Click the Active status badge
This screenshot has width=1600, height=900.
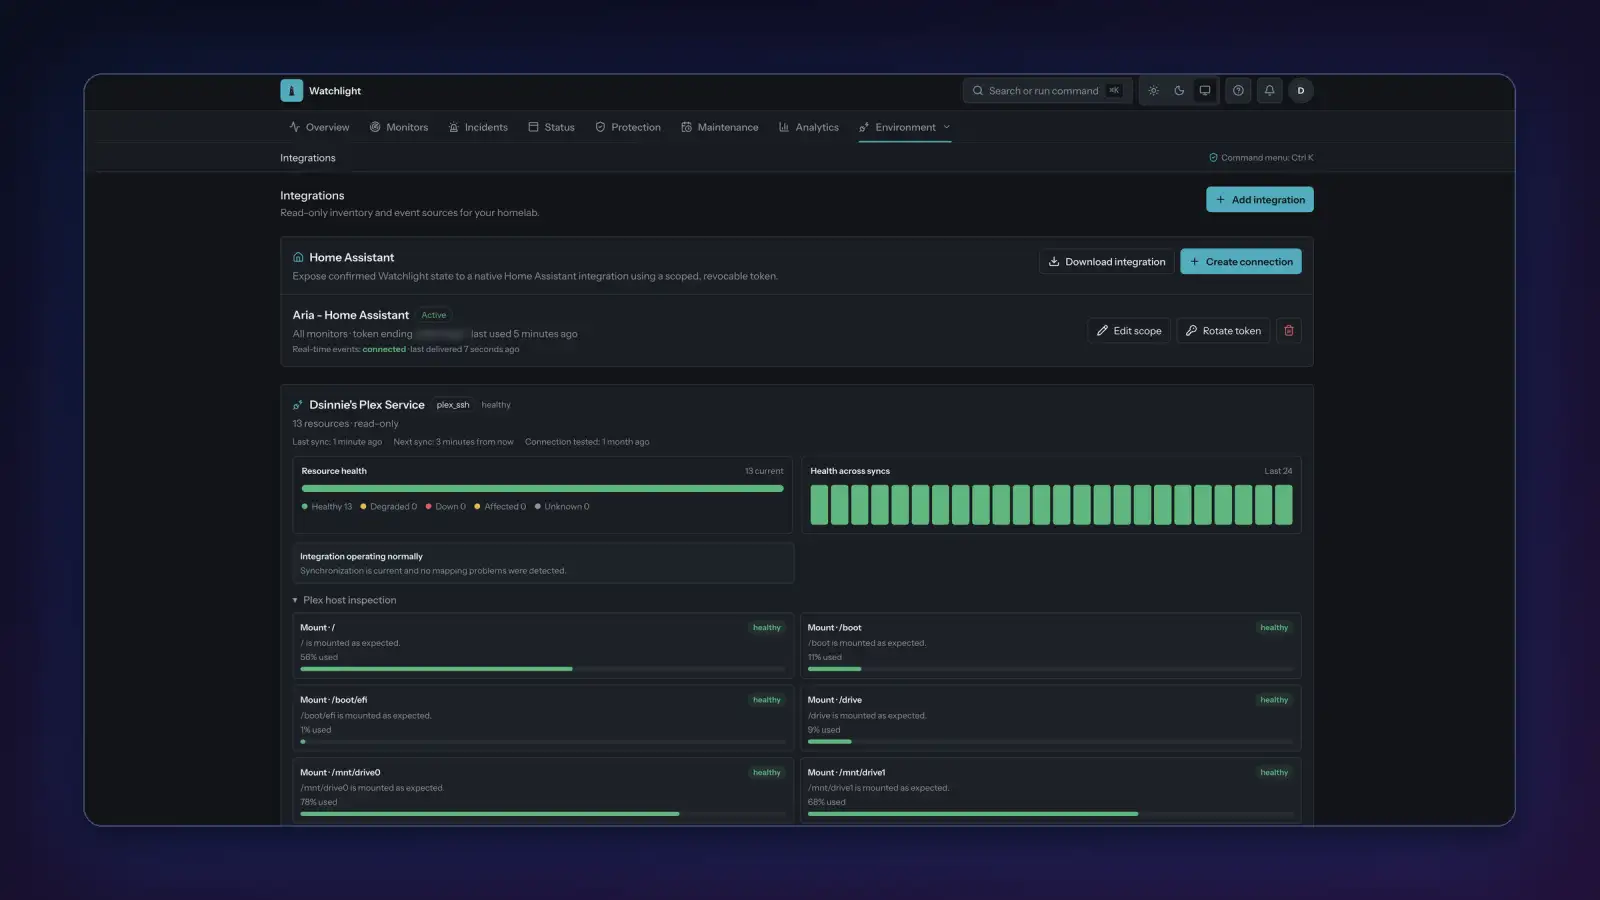(434, 315)
